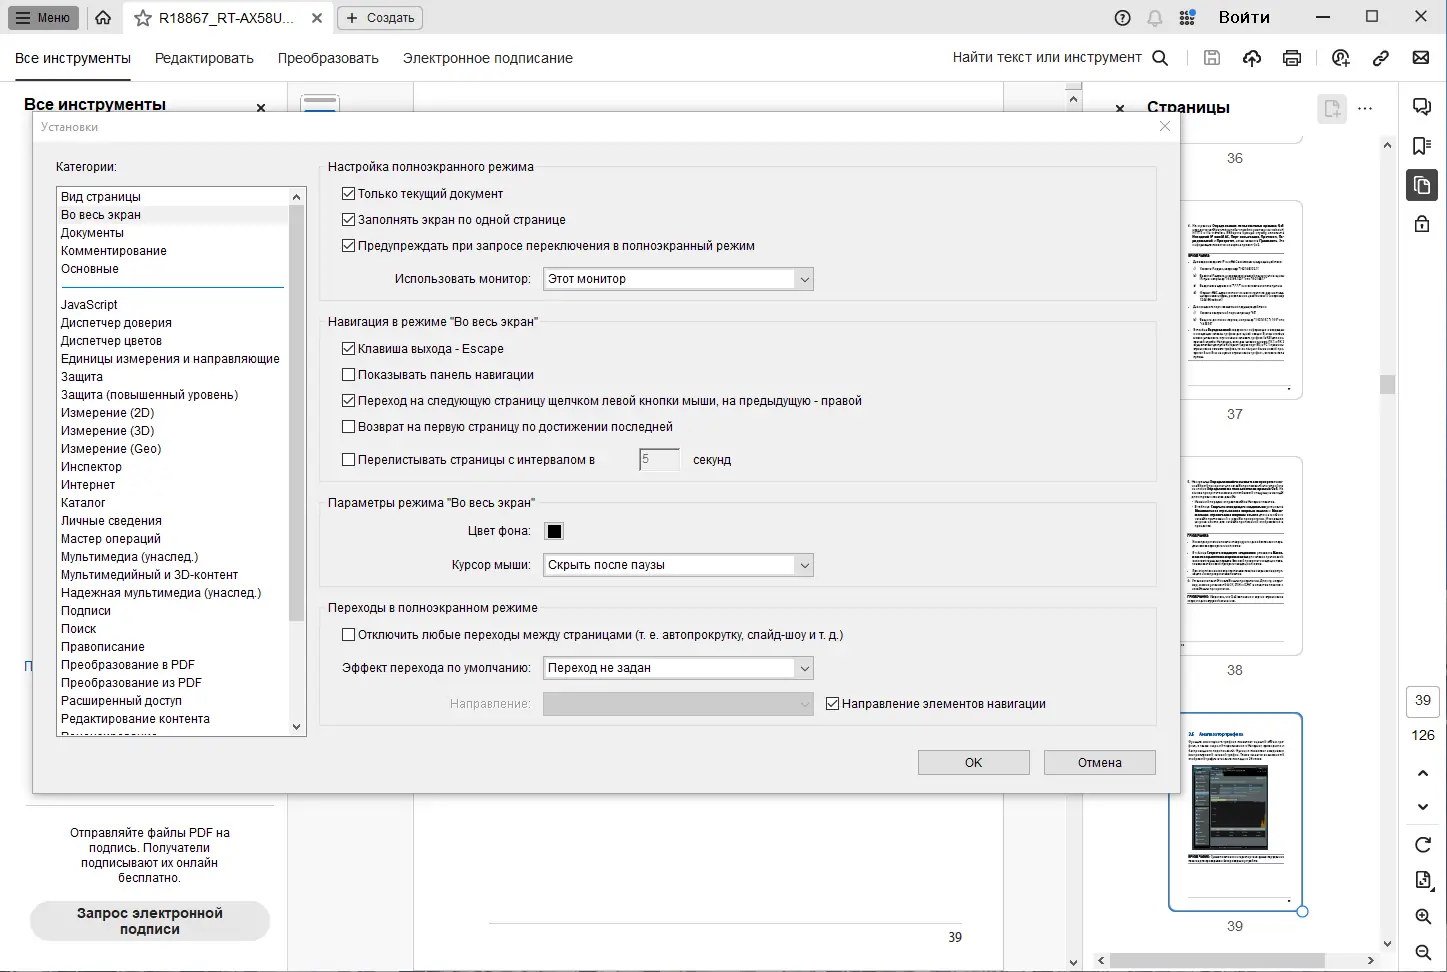Click the current page number box 39
The width and height of the screenshot is (1447, 972).
coord(1423,701)
